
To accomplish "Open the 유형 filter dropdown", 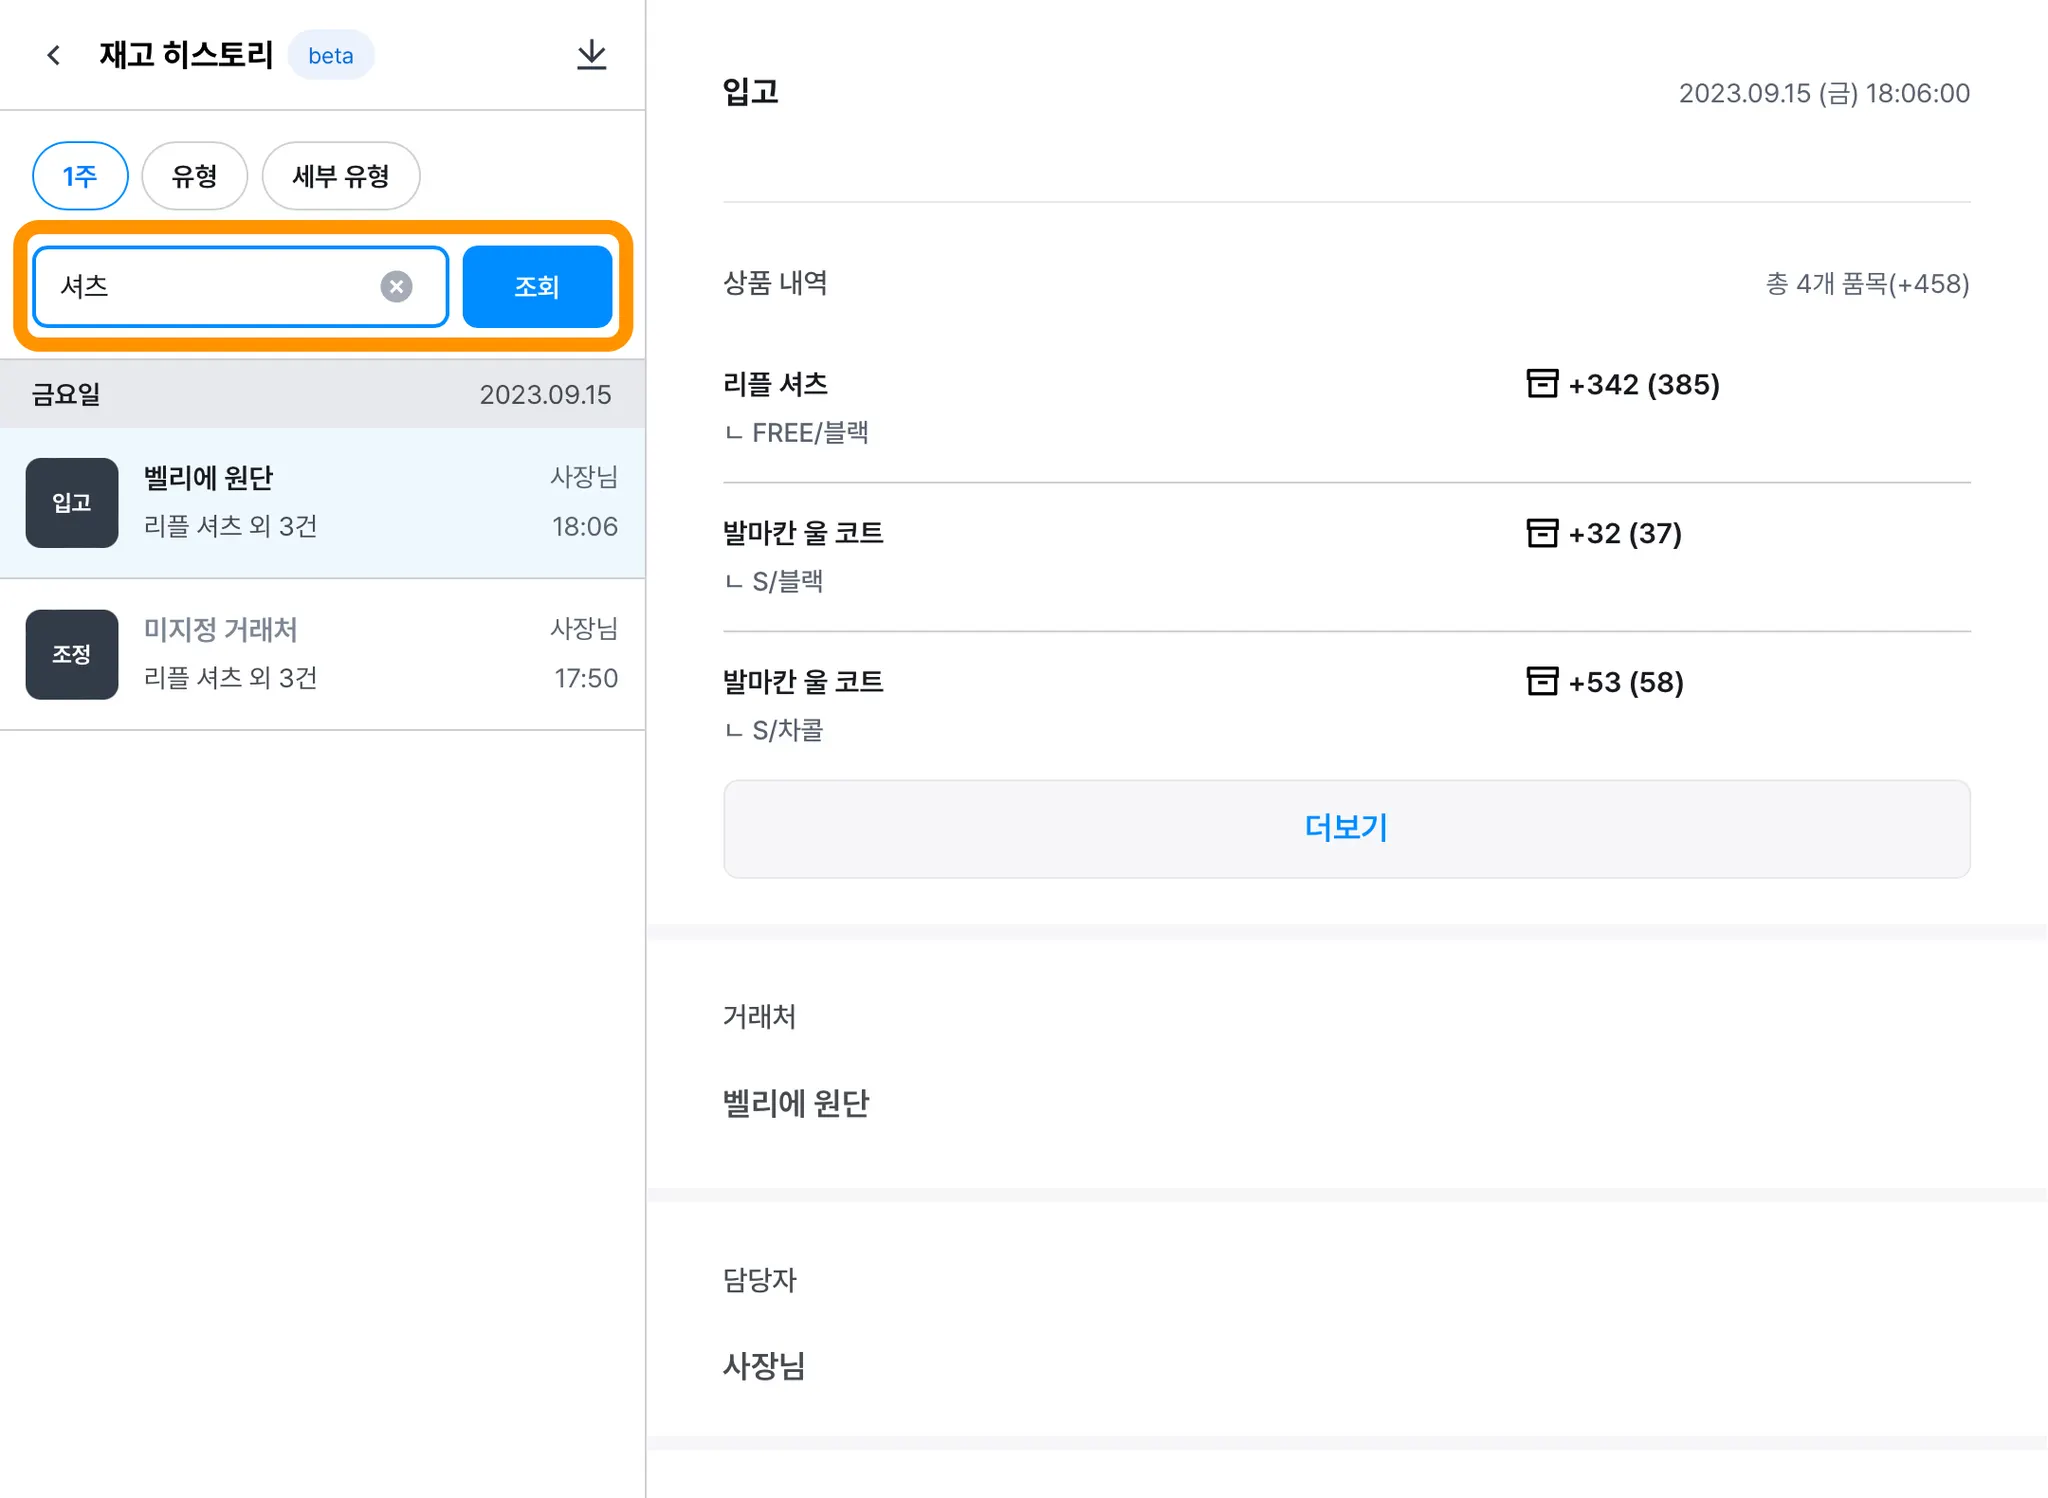I will (194, 176).
